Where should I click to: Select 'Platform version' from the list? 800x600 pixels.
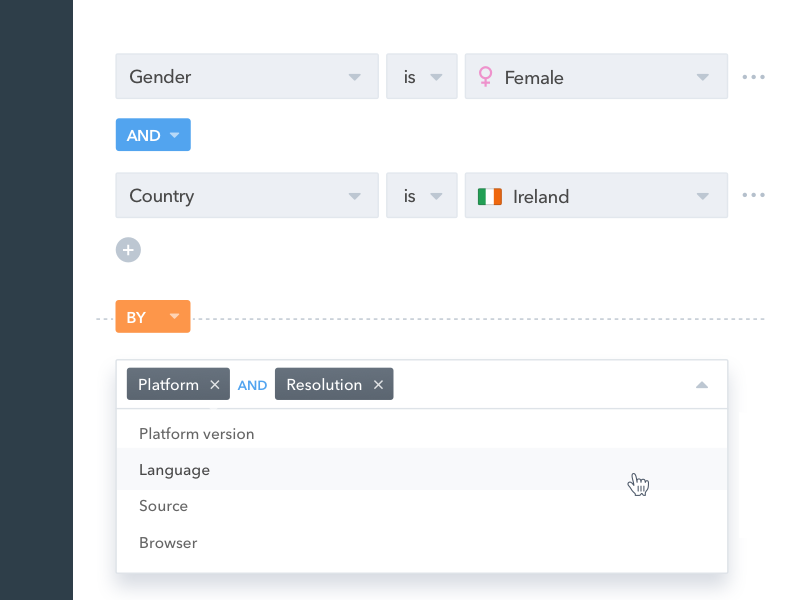[196, 433]
